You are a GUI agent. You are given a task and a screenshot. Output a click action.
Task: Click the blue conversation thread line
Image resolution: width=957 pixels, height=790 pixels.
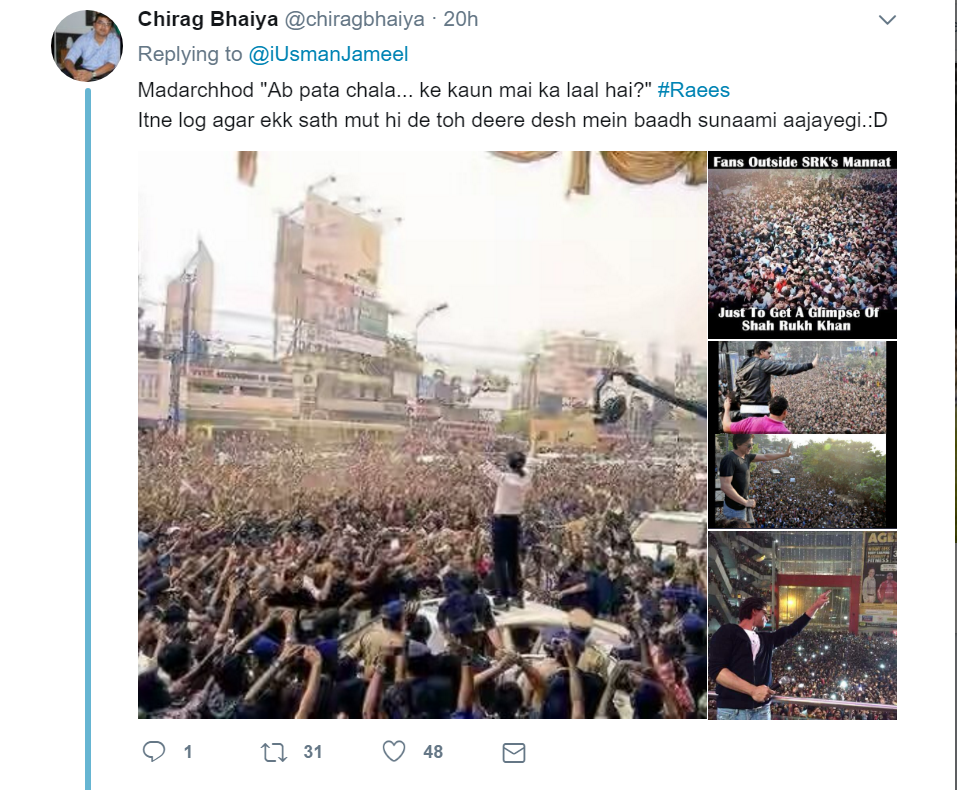coord(87,440)
